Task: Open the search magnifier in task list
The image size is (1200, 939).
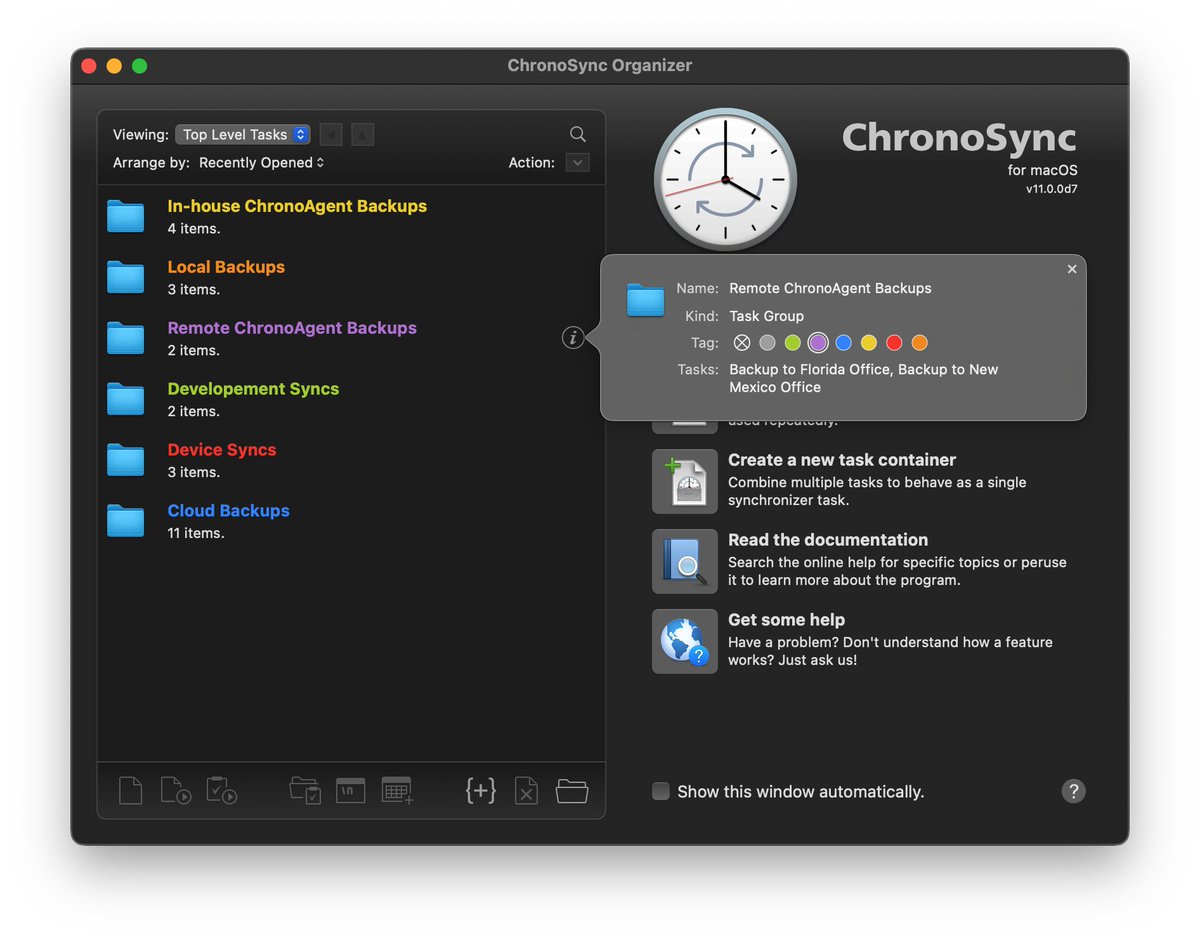Action: click(578, 134)
